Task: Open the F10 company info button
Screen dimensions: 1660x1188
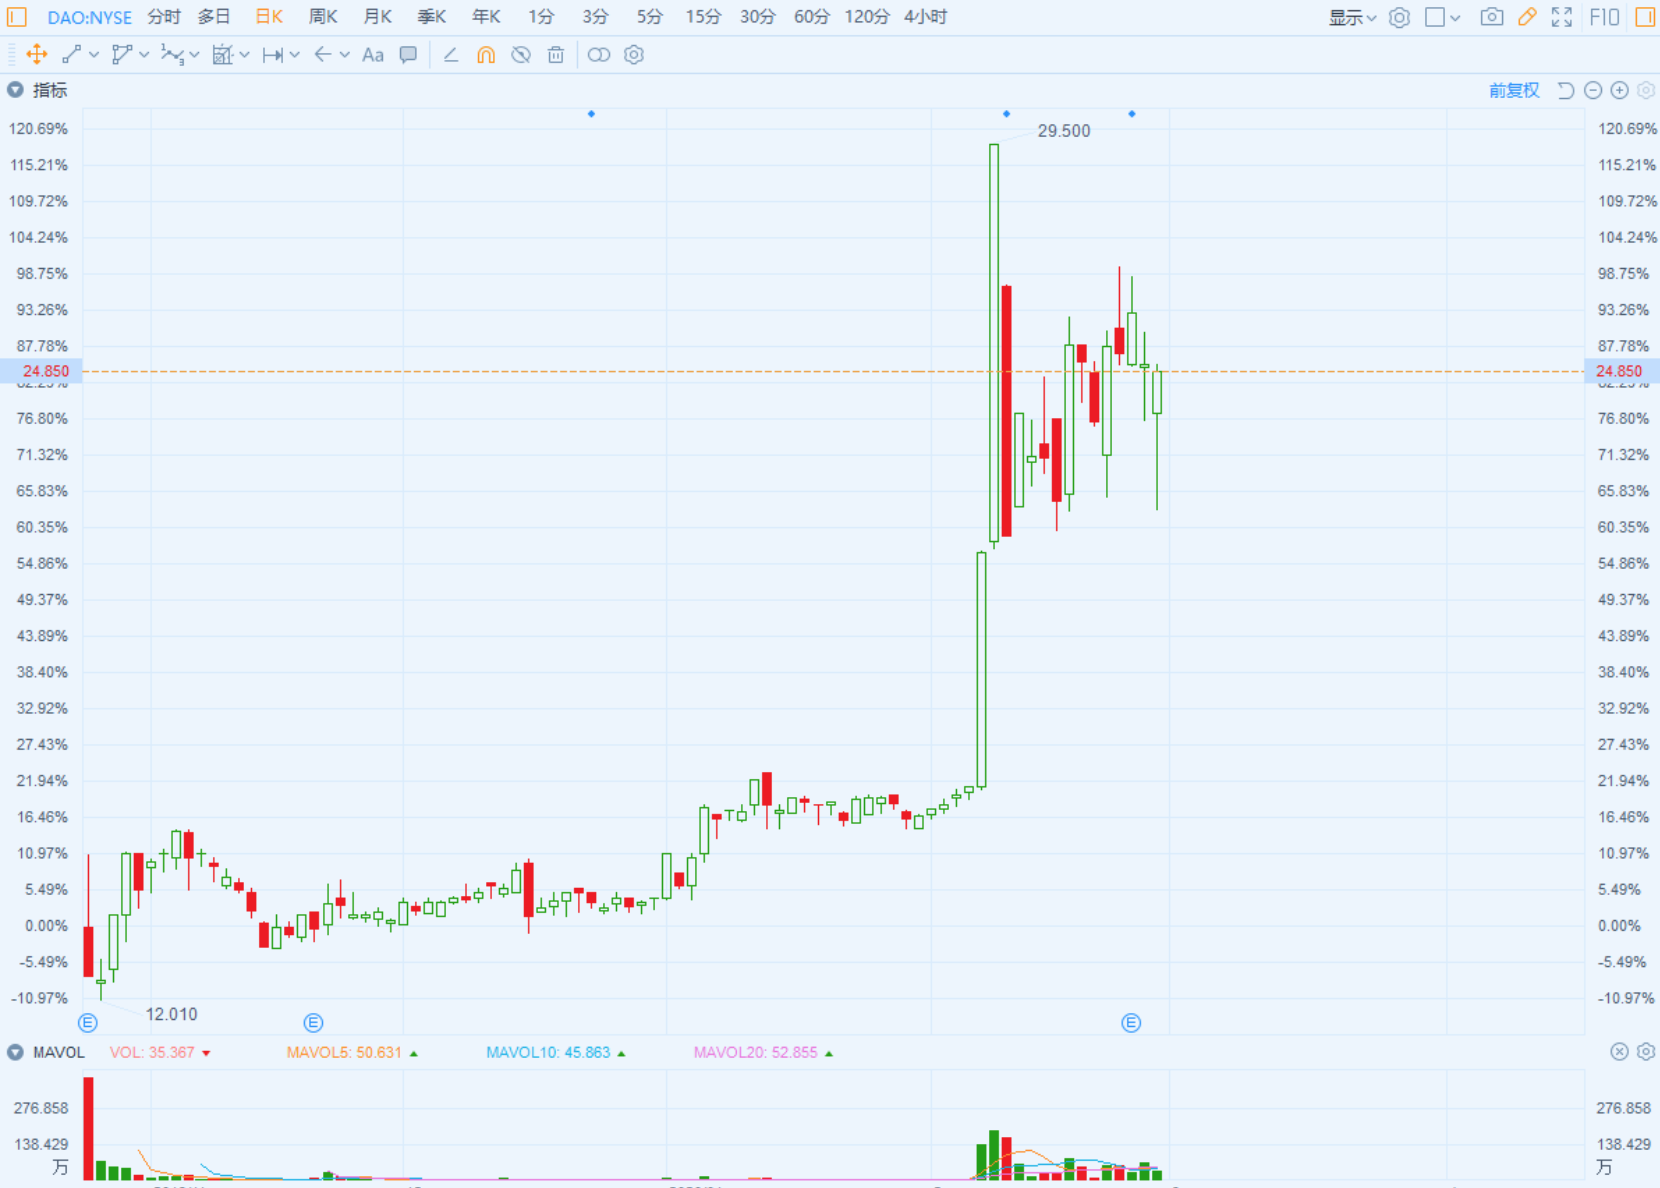Action: pos(1604,17)
